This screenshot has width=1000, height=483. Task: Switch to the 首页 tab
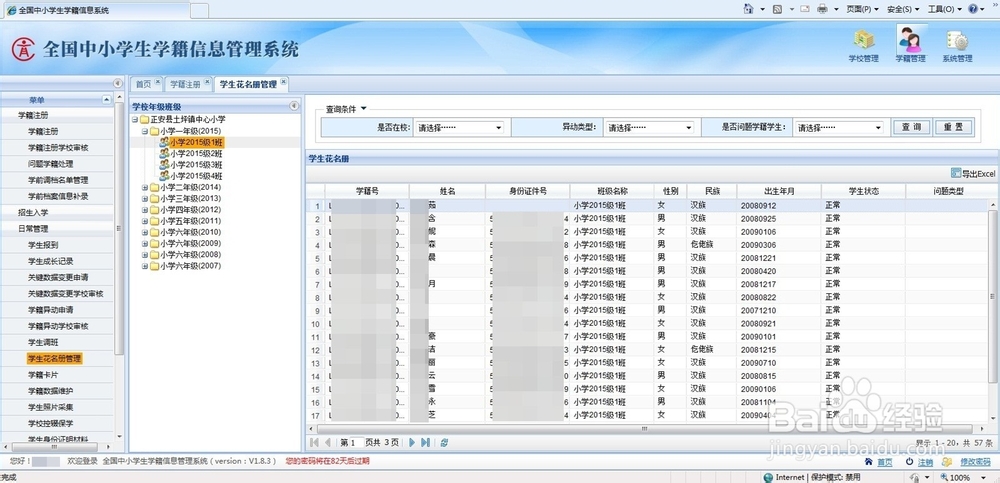pyautogui.click(x=143, y=84)
